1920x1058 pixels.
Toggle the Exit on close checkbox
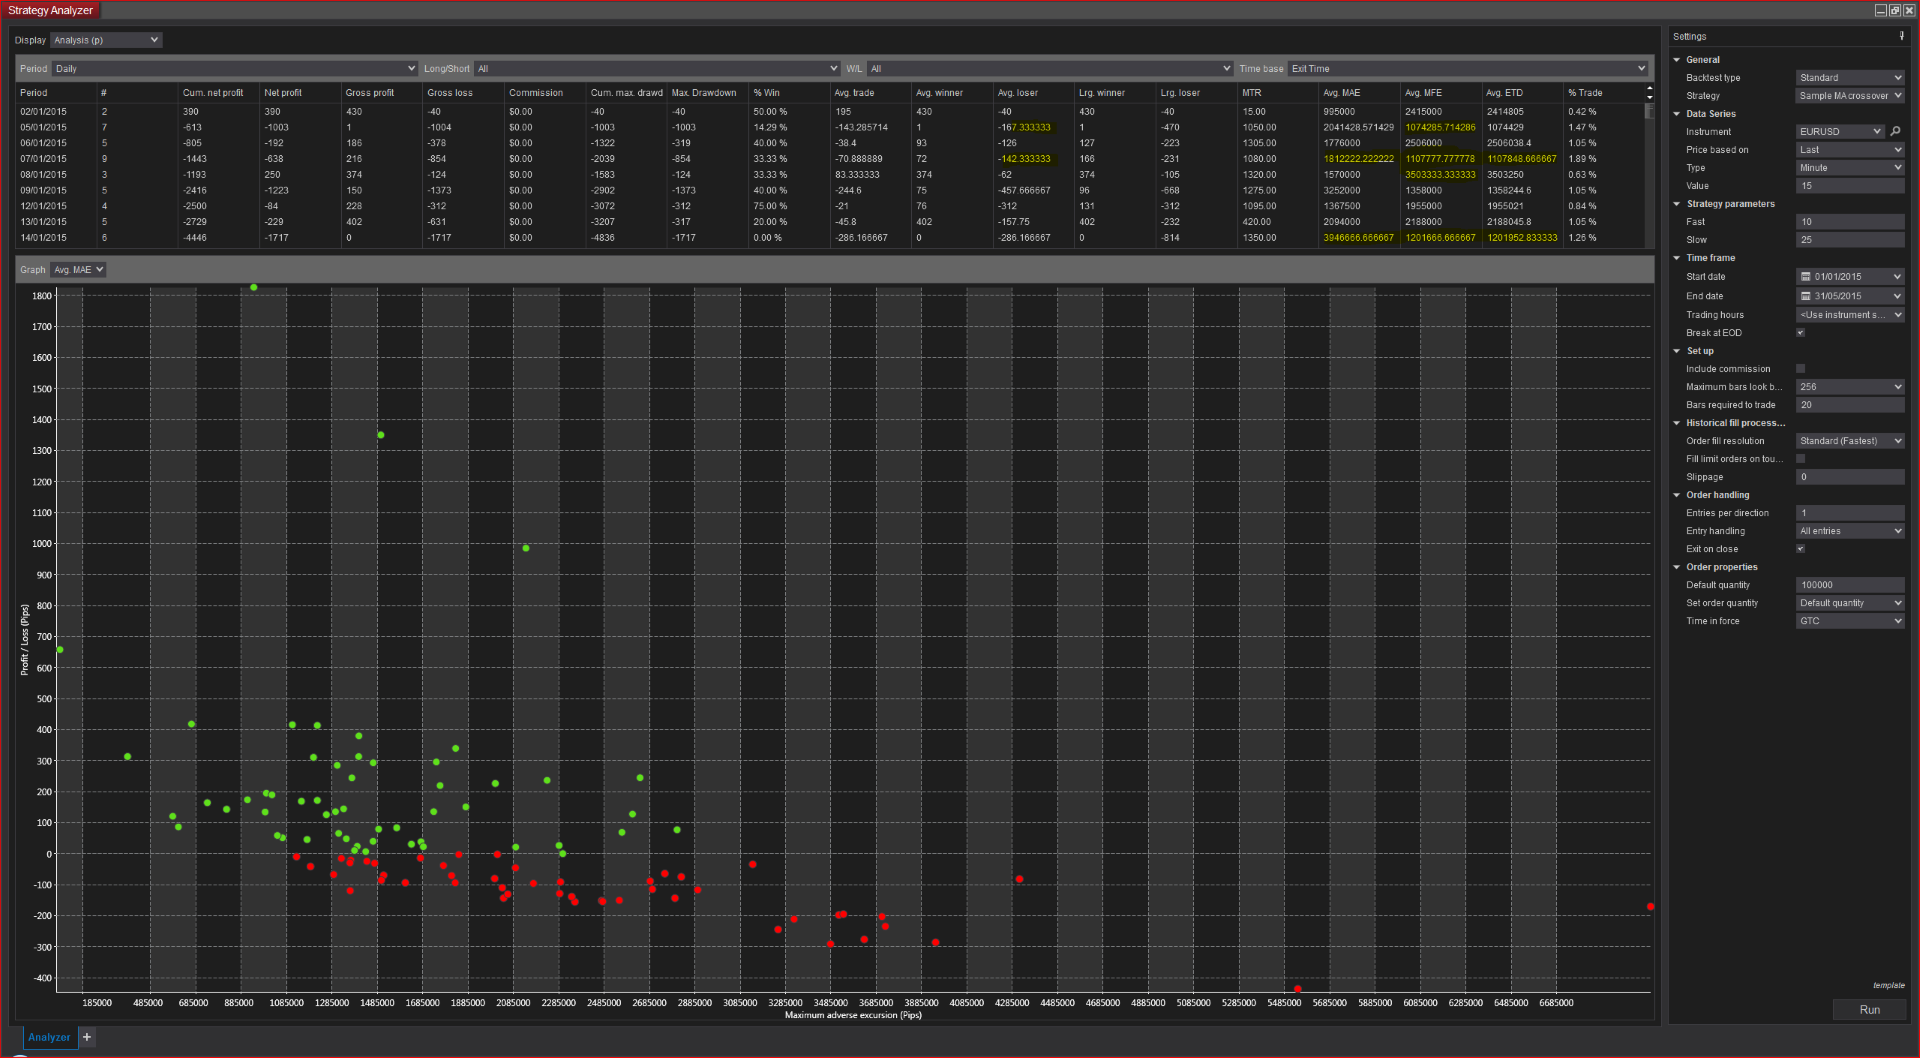pos(1800,549)
